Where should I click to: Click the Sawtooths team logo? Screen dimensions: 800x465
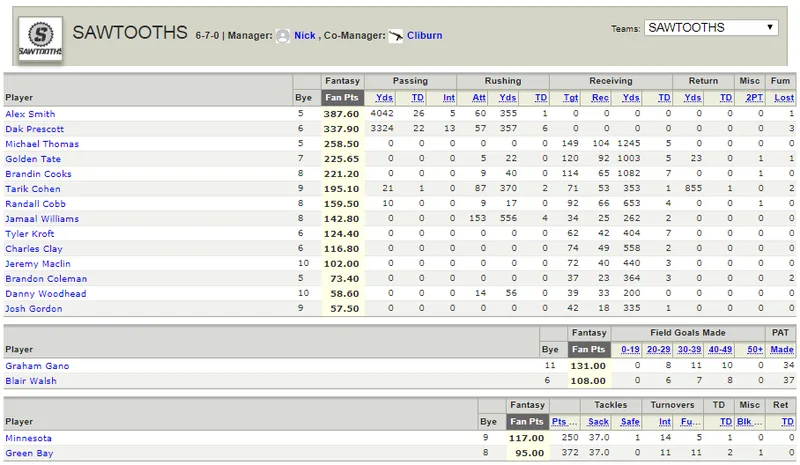[40, 38]
